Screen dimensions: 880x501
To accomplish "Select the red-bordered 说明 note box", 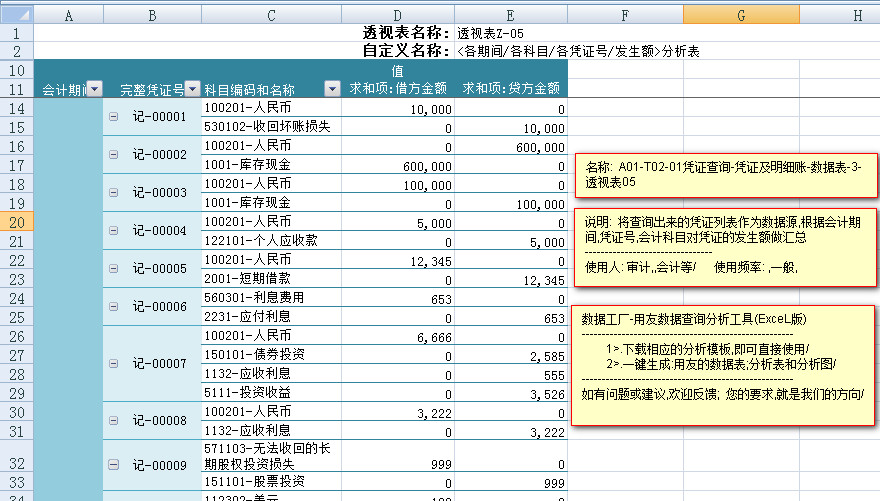I will click(723, 246).
